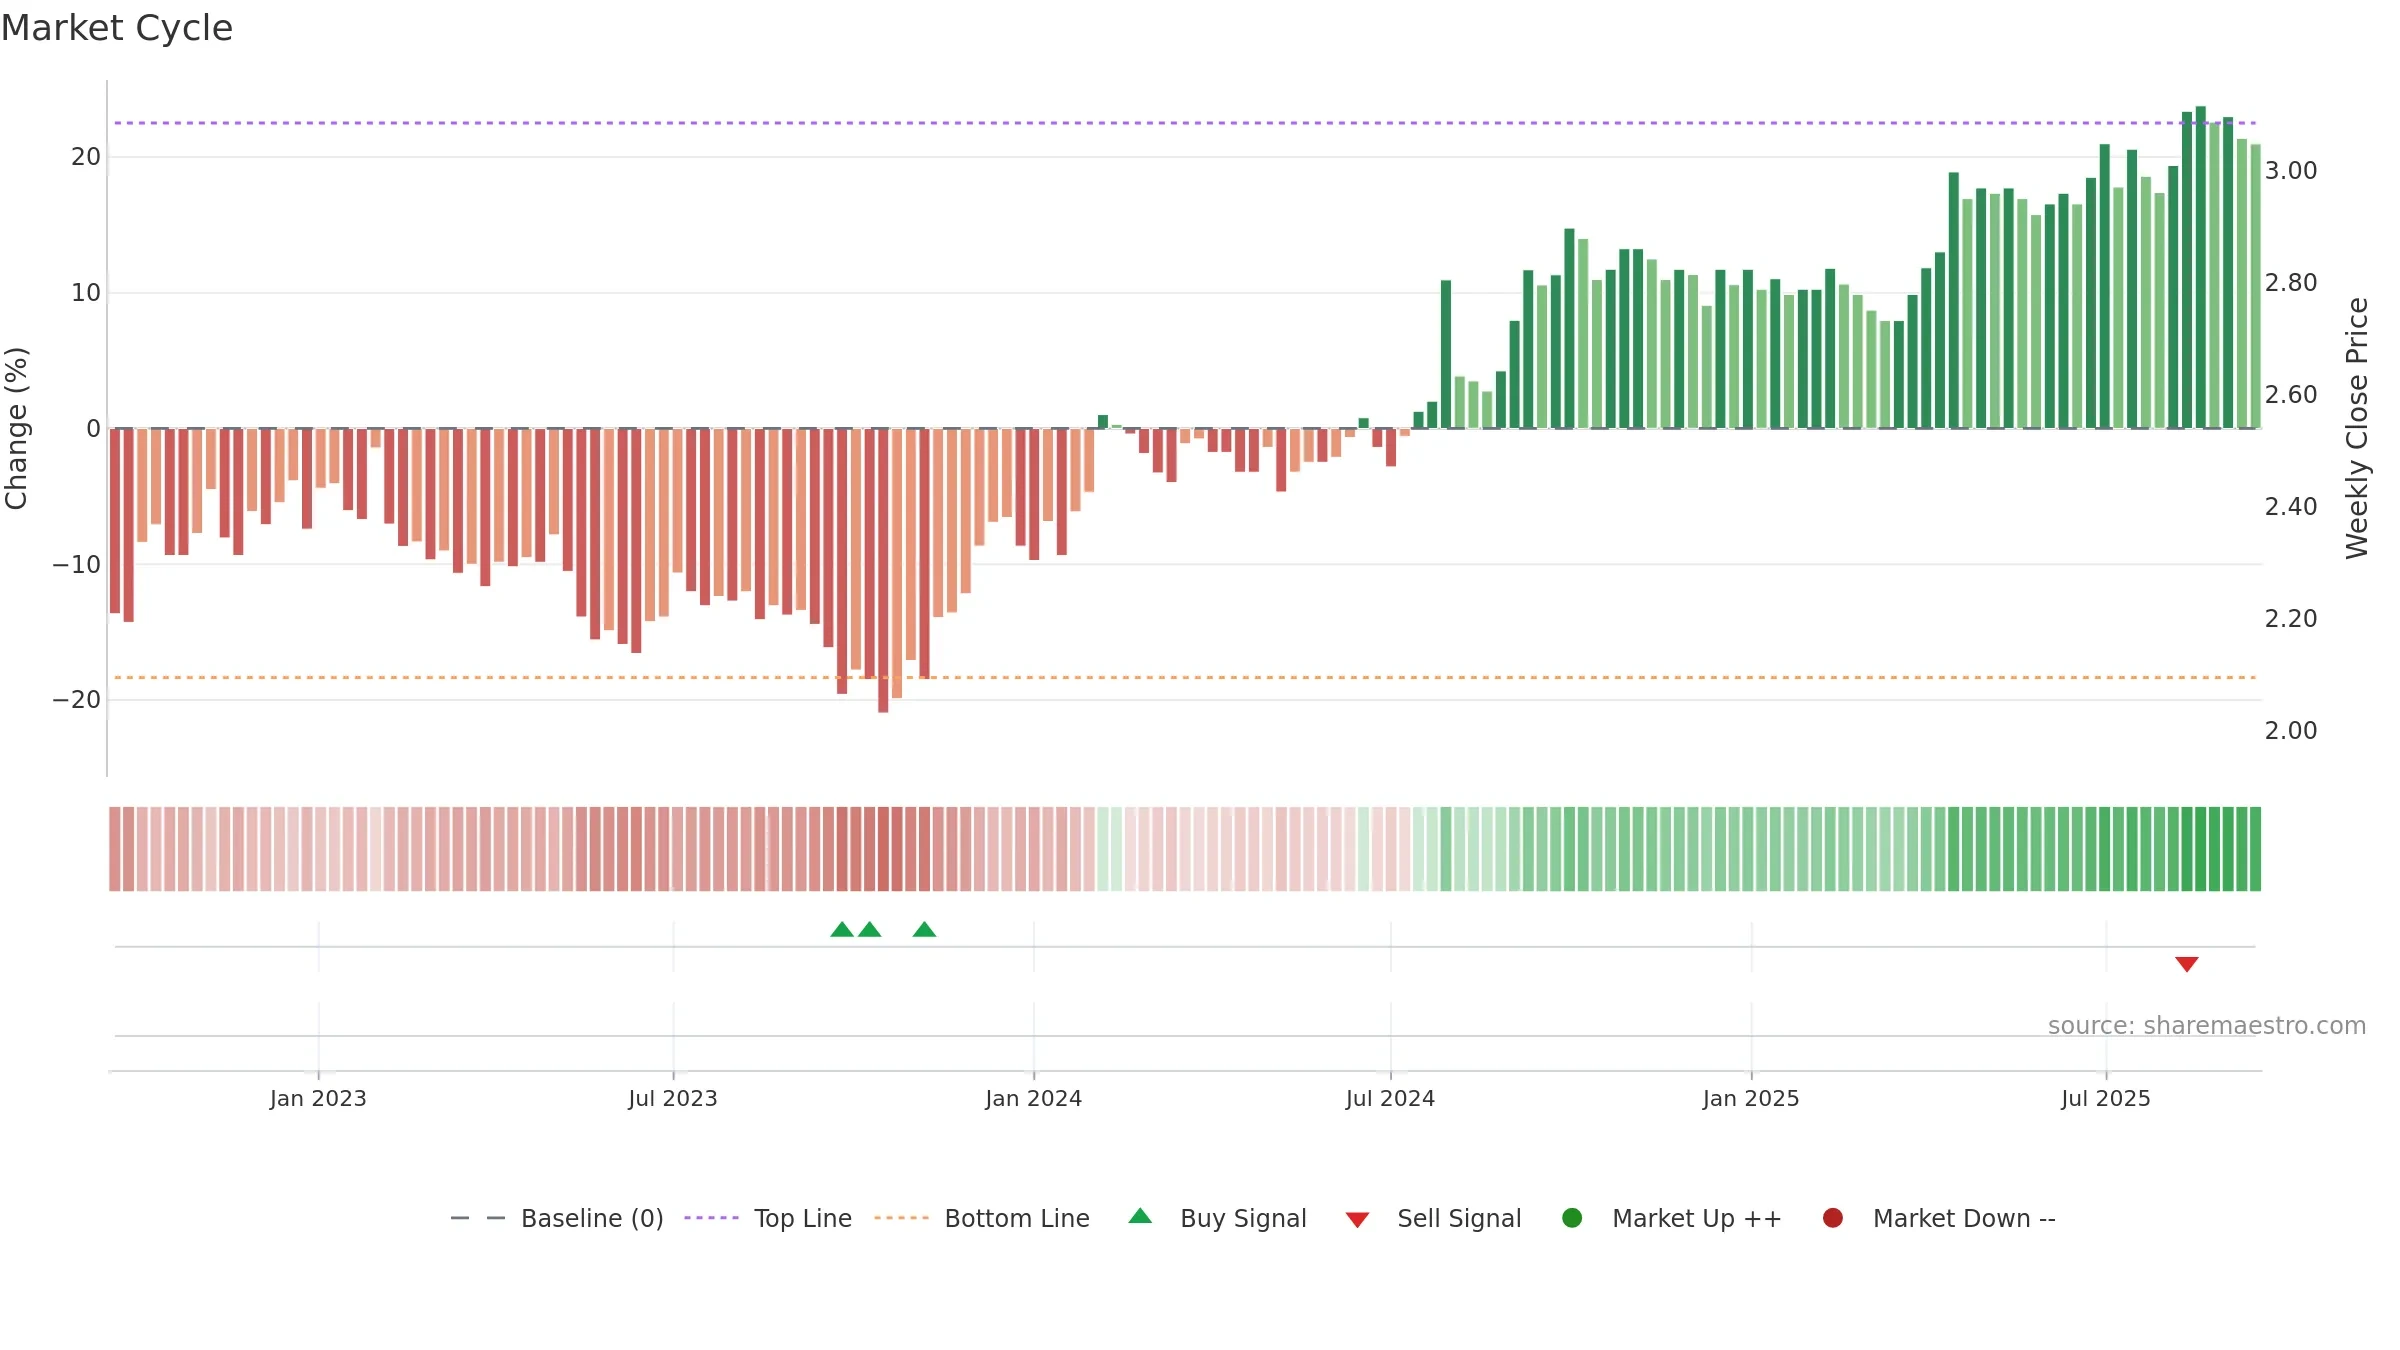Screen dimensions: 2400x1350
Task: Click the Buy Signal legend triangle icon
Action: [1140, 1216]
